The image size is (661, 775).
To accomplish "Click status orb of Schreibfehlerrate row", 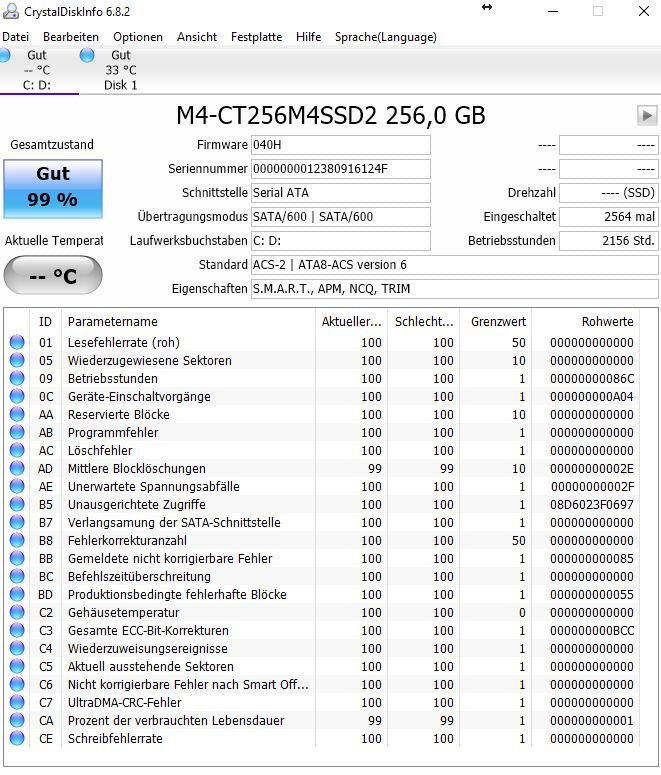I will [x=17, y=738].
